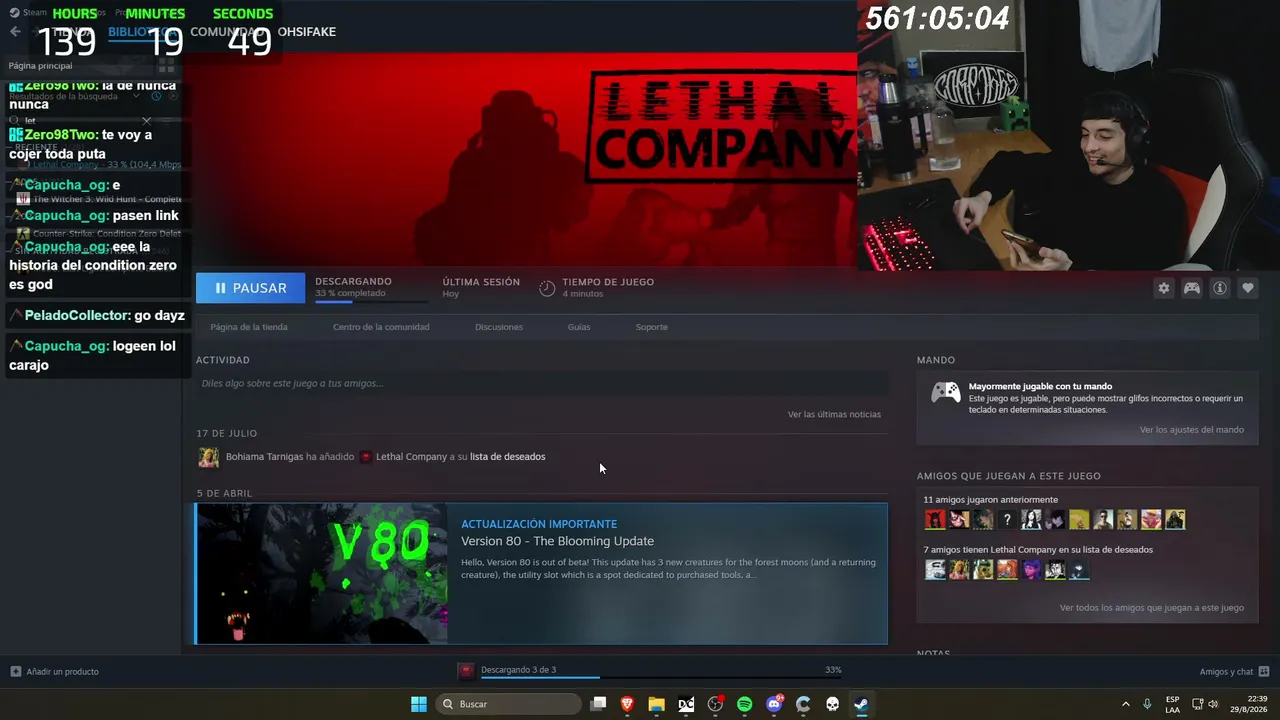Viewport: 1280px width, 720px height.
Task: Open the V80 update thumbnail
Action: (x=322, y=574)
